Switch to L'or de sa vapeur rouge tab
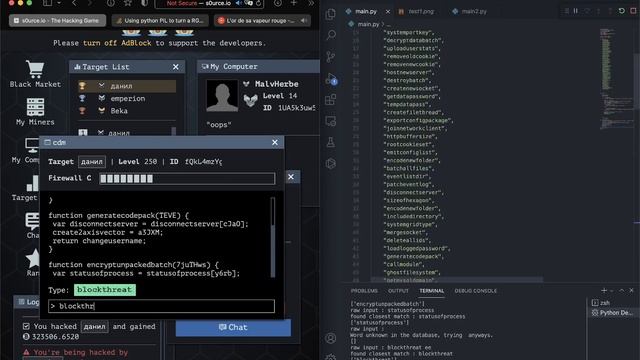This screenshot has width=640, height=360. [262, 20]
